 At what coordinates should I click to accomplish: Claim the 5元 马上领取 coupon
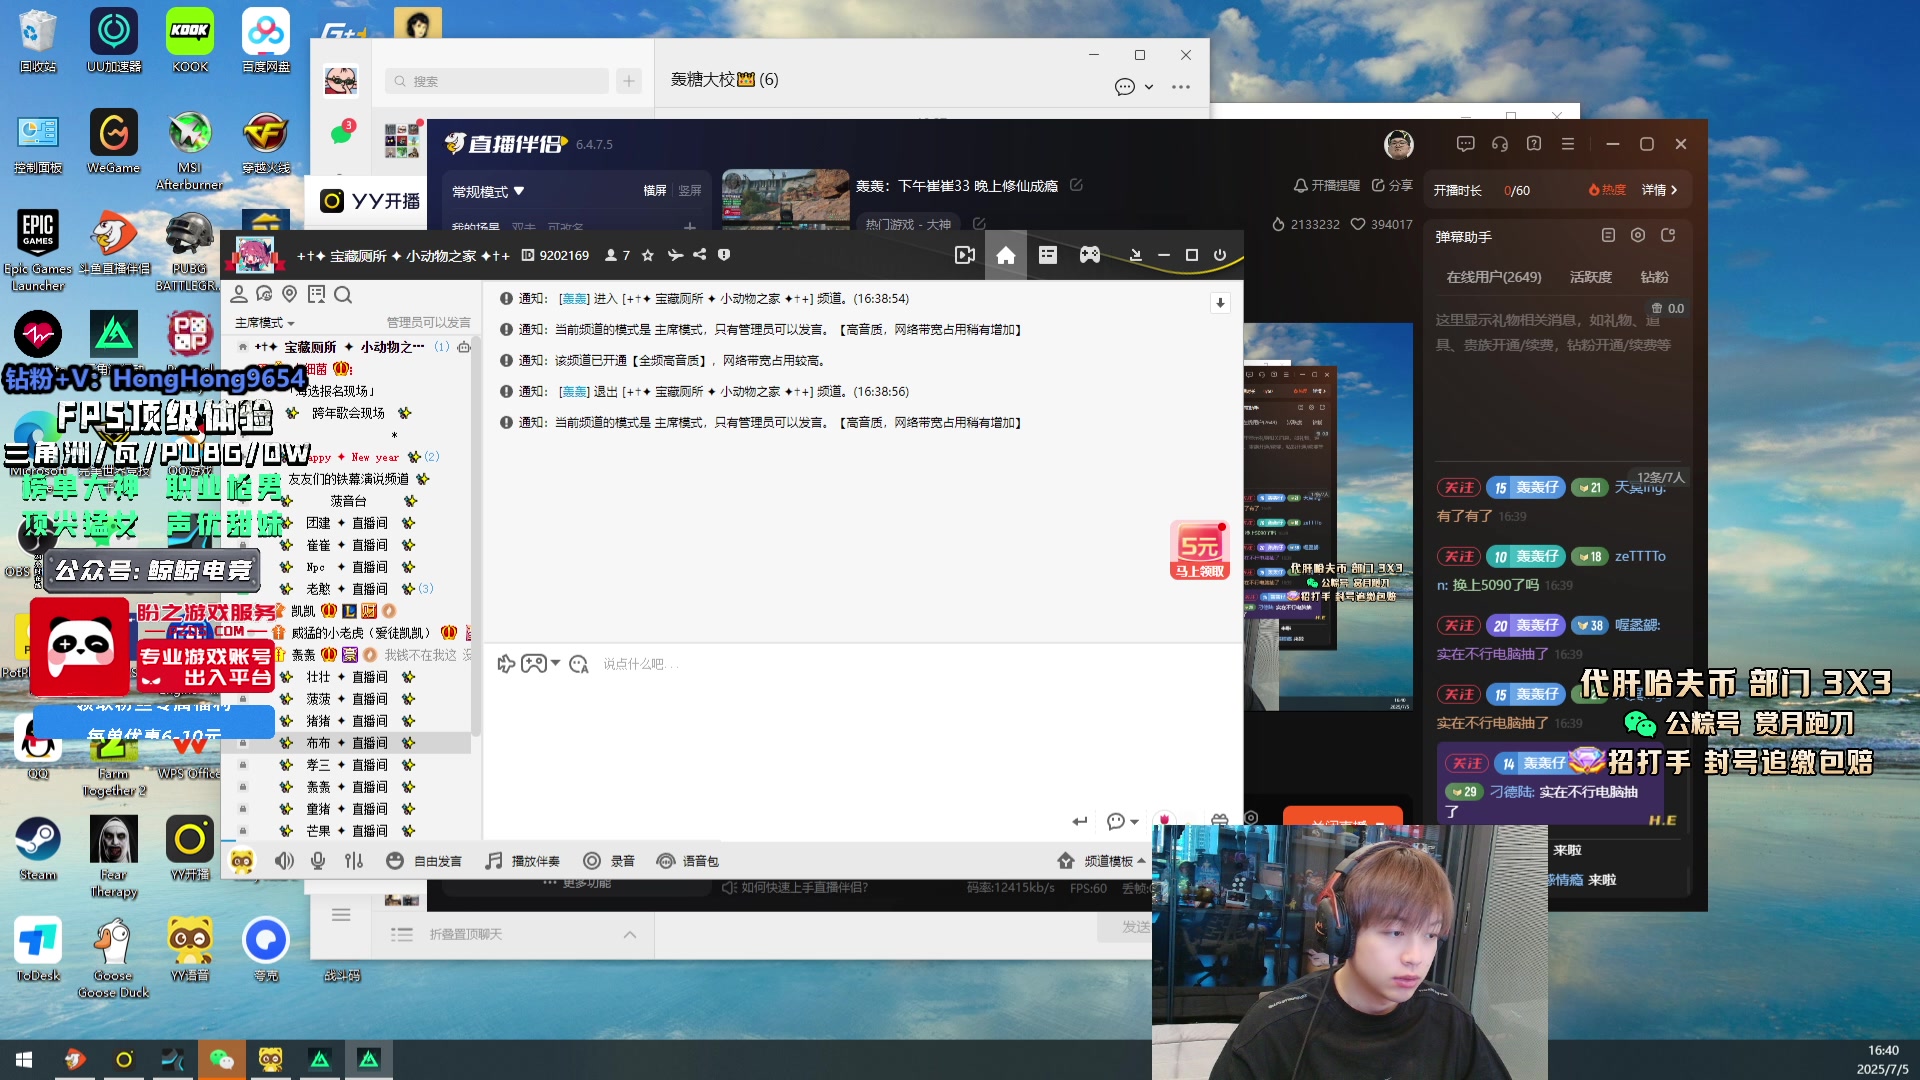pos(1200,550)
